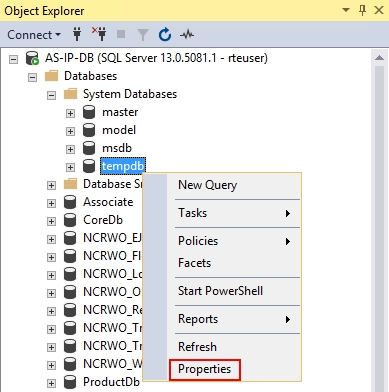The height and width of the screenshot is (392, 389).
Task: Expand the msdb database node
Action: [70, 149]
